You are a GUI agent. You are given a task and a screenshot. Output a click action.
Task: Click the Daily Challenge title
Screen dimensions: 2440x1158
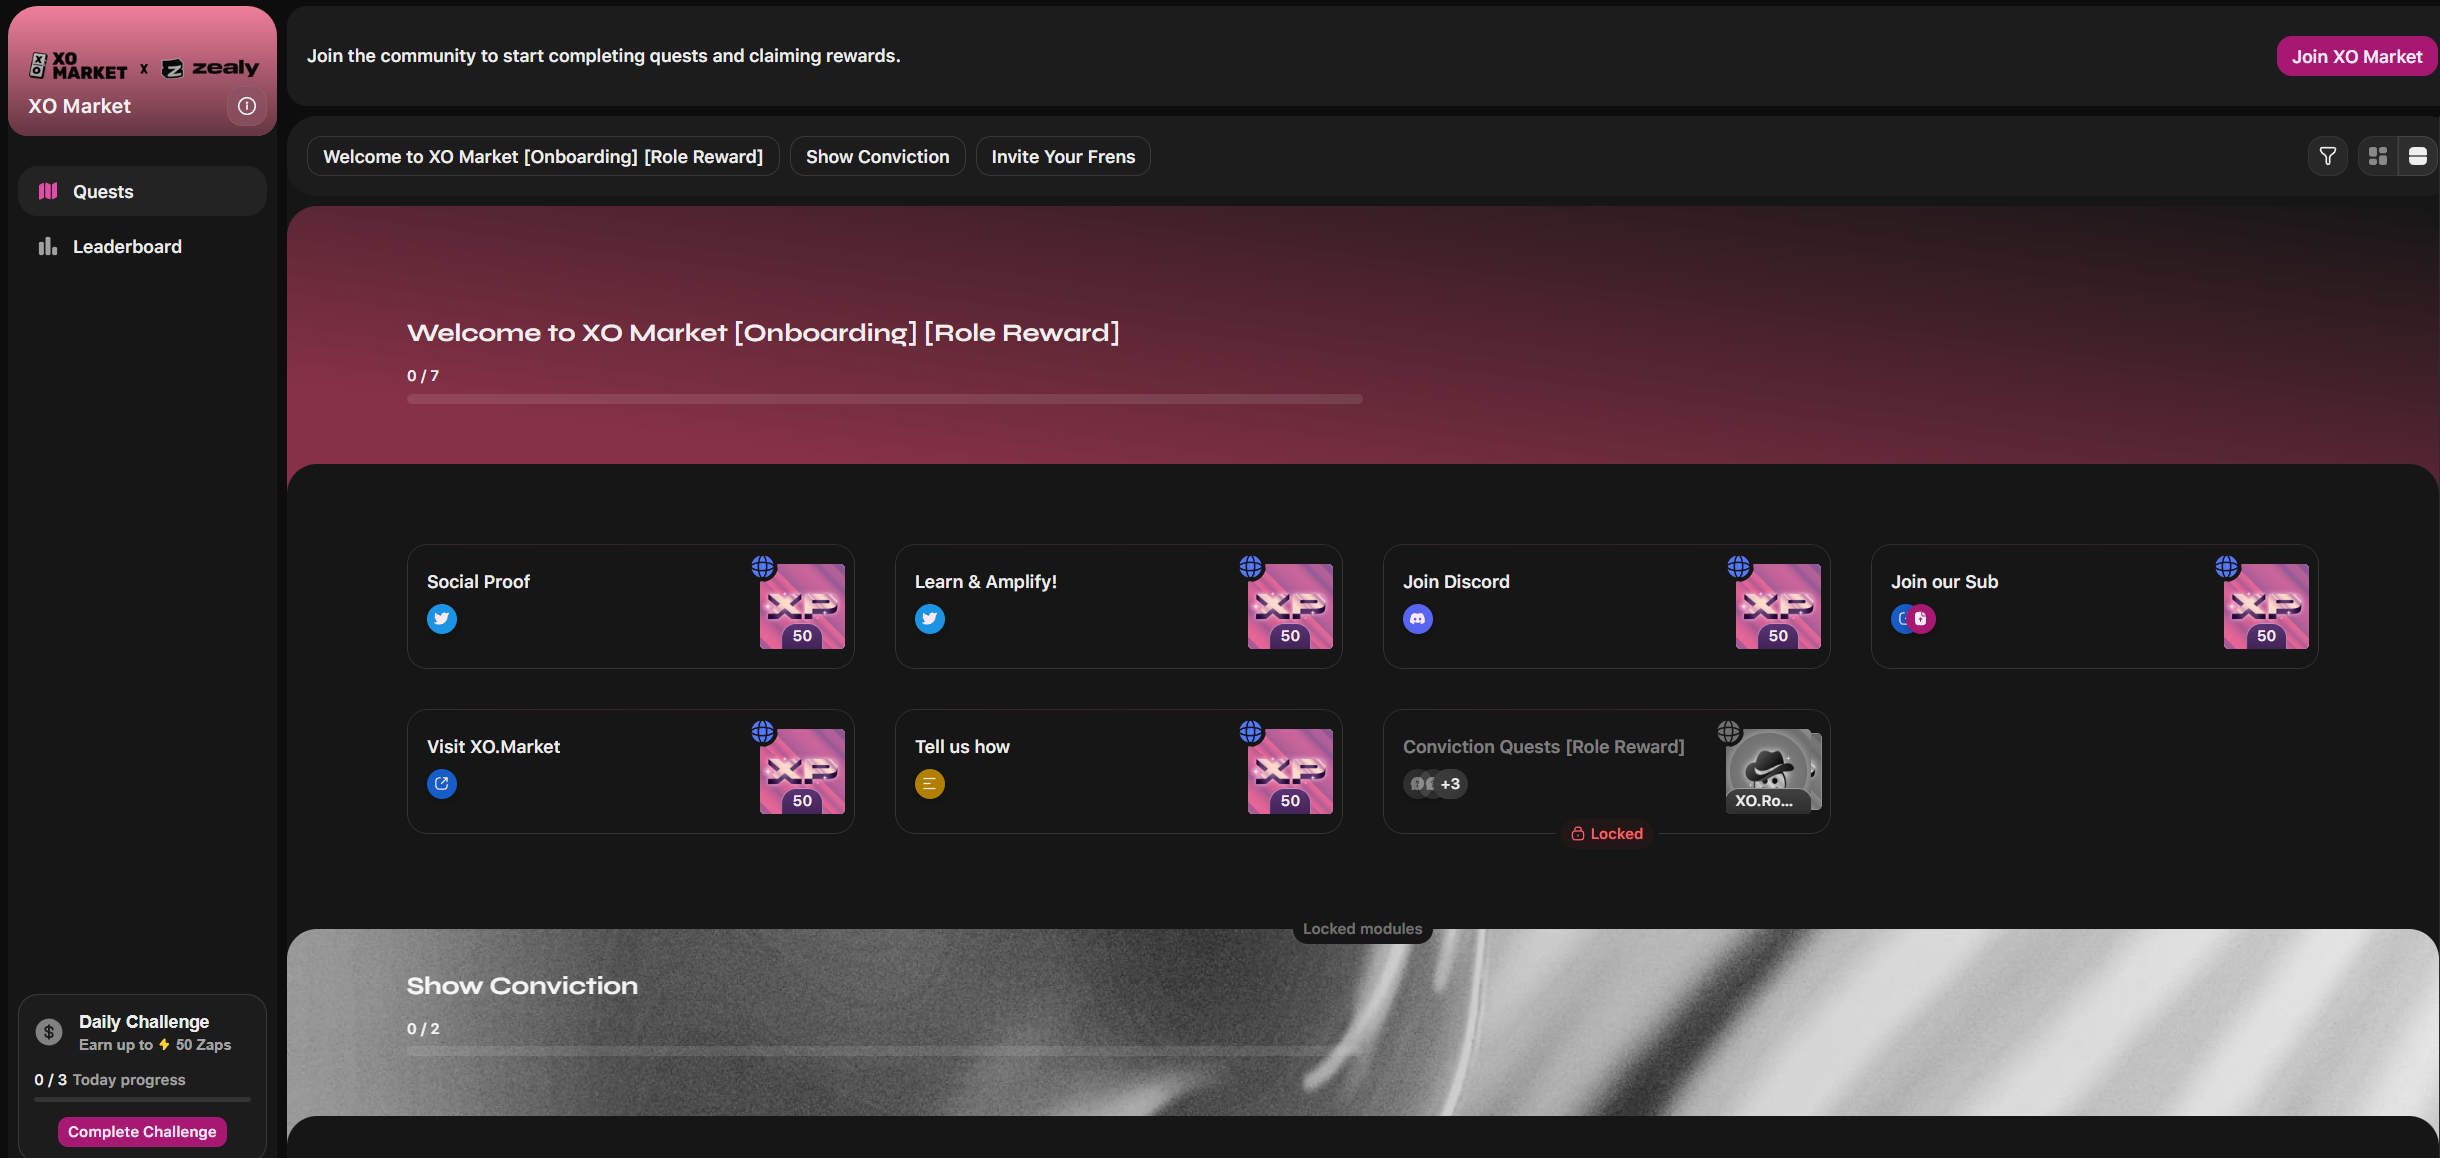click(x=144, y=1021)
